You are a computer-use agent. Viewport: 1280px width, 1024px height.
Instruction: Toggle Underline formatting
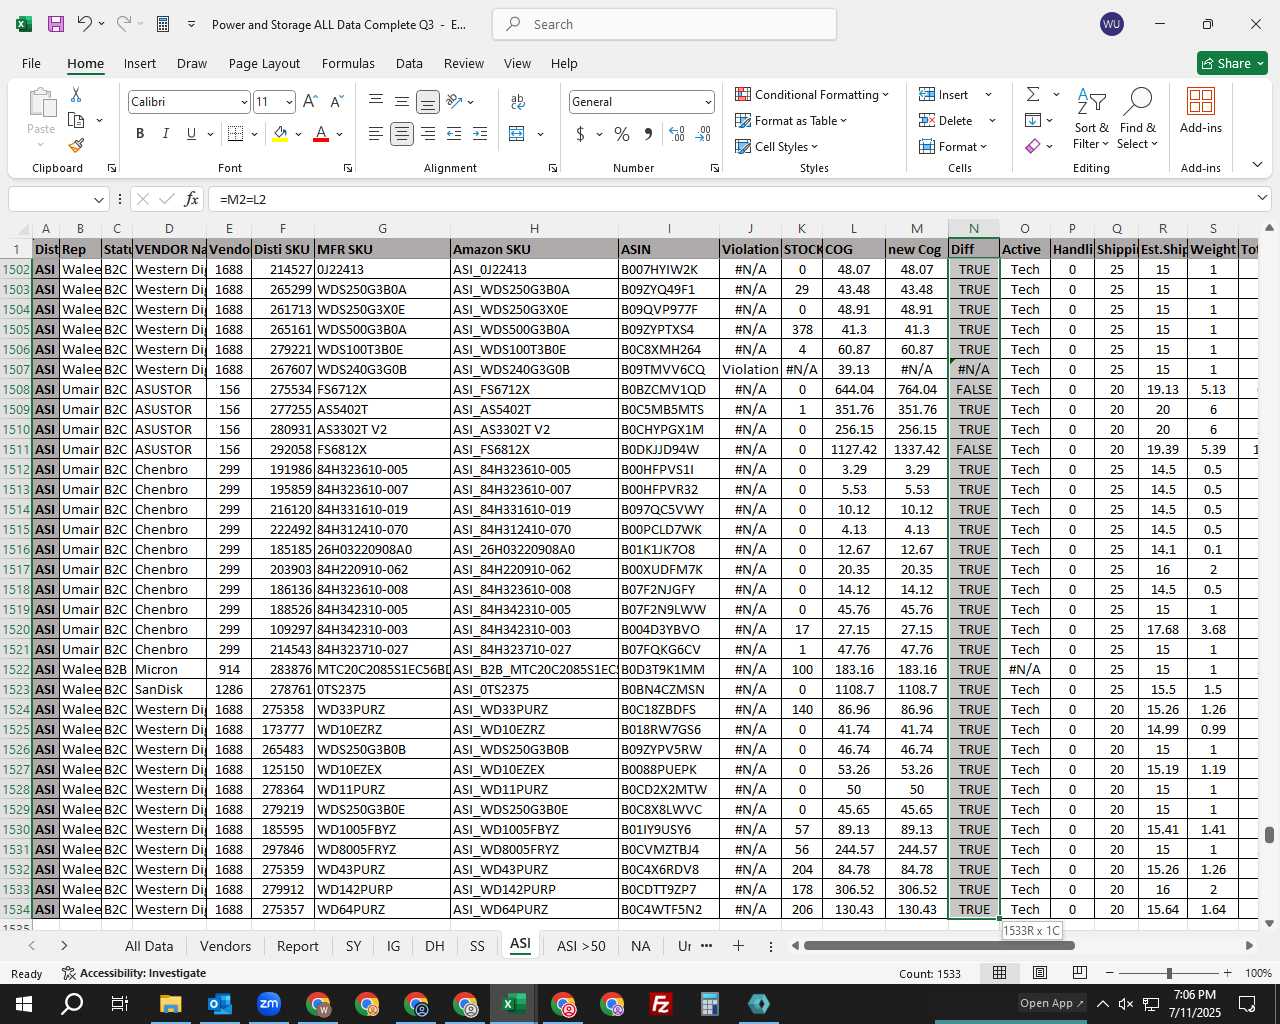191,134
